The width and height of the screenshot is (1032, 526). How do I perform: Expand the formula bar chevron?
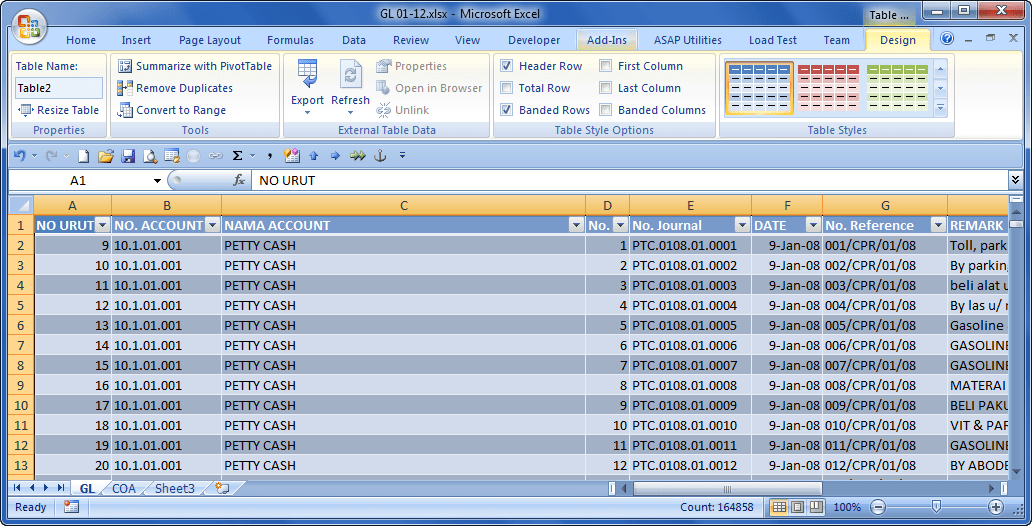point(1016,180)
